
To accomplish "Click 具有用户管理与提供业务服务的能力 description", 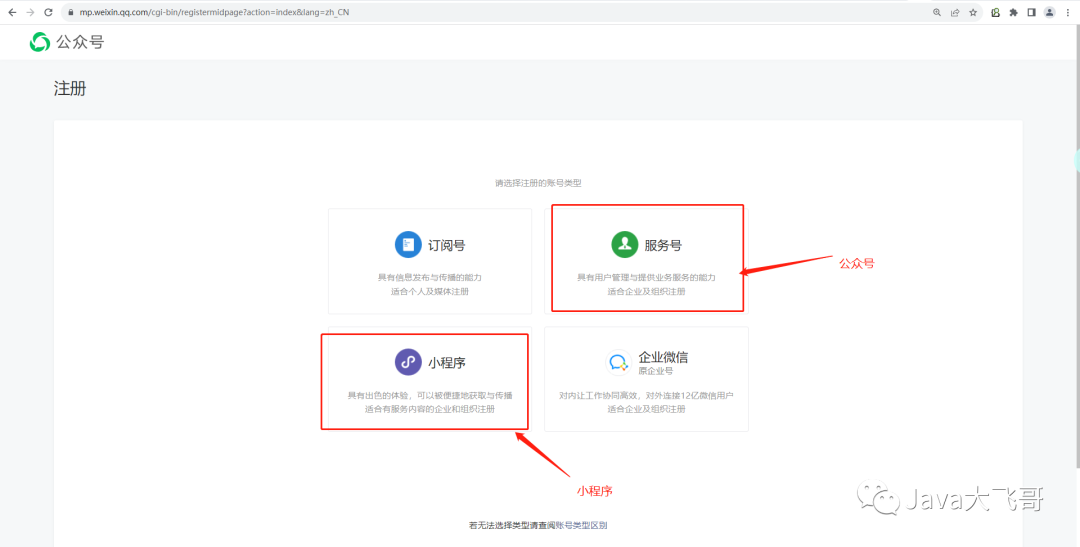I will [x=646, y=278].
